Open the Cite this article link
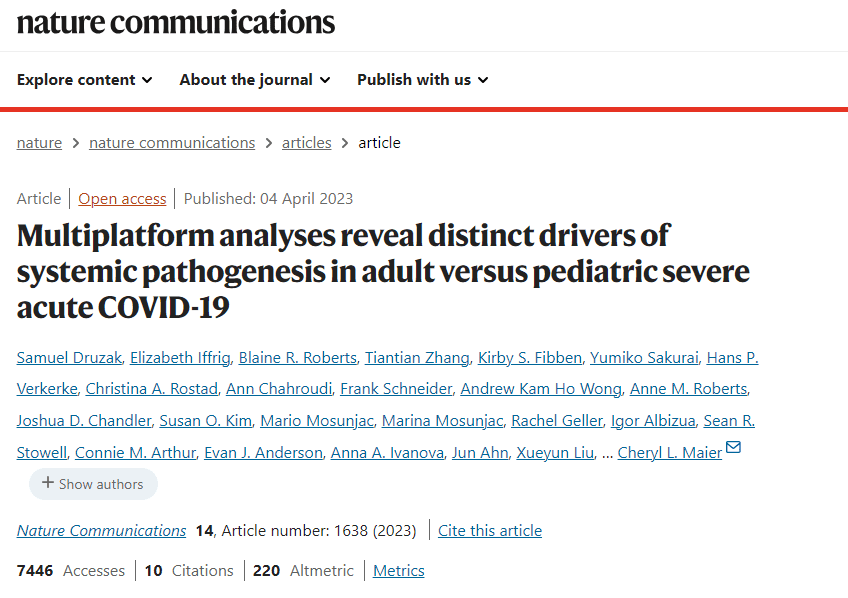Image resolution: width=848 pixels, height=598 pixels. coord(489,531)
